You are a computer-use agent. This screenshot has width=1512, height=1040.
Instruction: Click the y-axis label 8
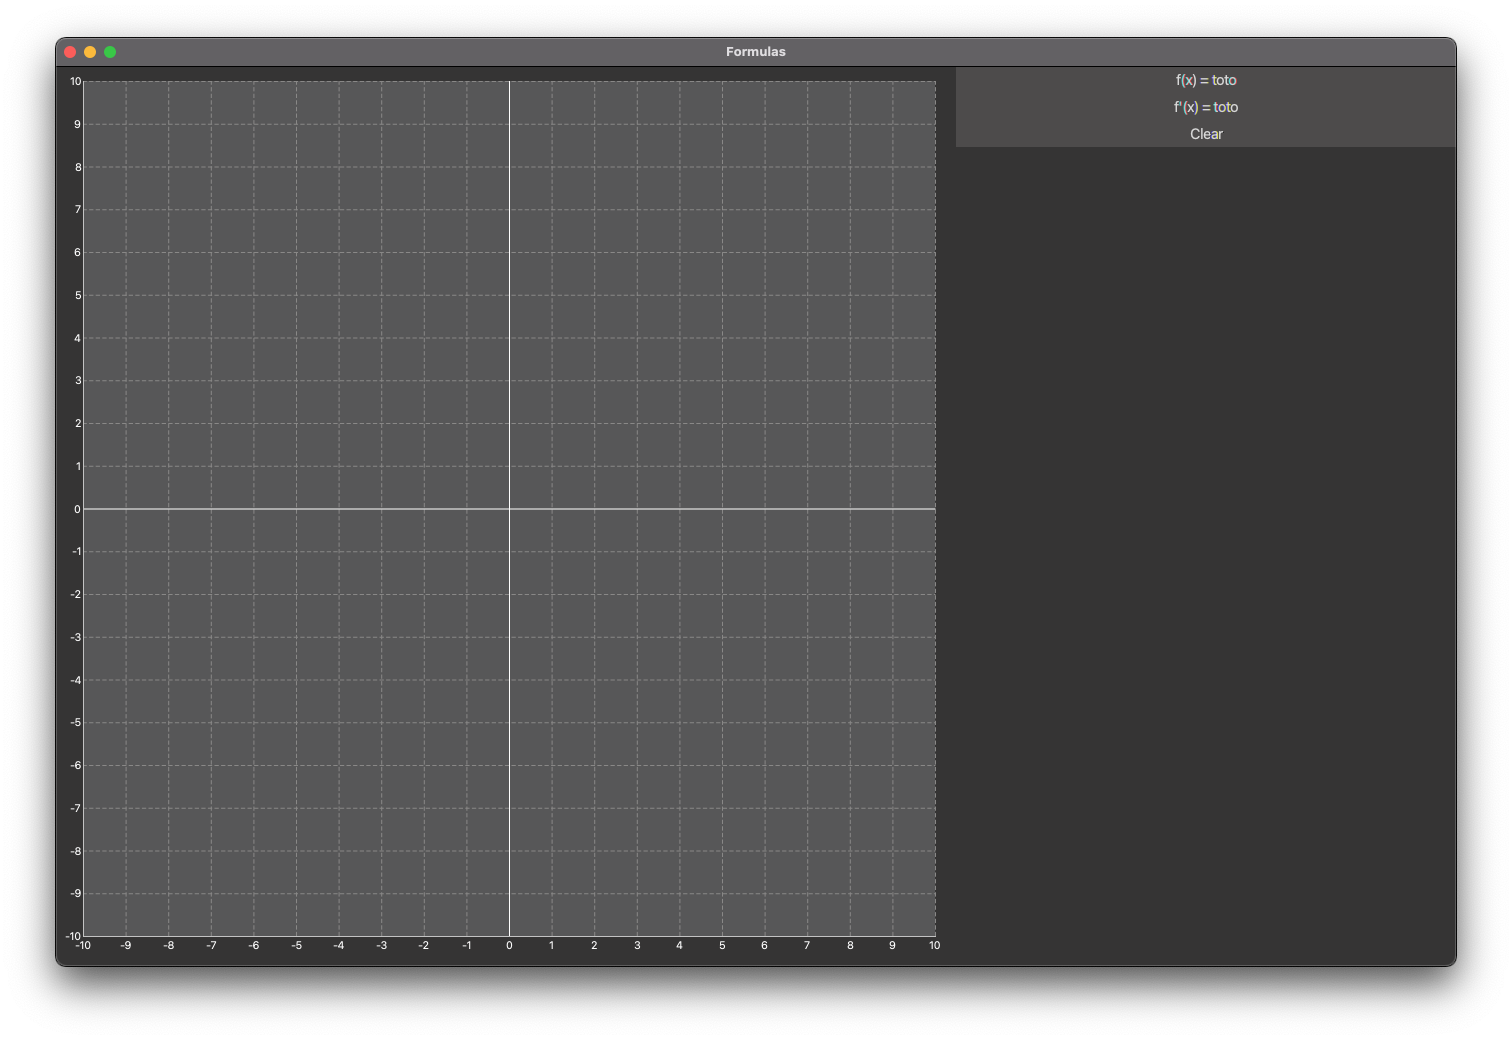click(x=78, y=167)
